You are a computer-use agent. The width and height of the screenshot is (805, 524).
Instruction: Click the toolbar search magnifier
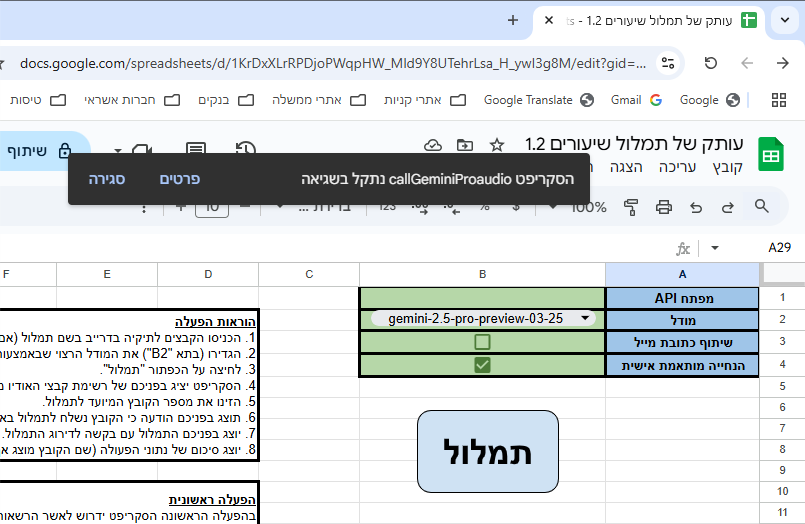click(762, 206)
